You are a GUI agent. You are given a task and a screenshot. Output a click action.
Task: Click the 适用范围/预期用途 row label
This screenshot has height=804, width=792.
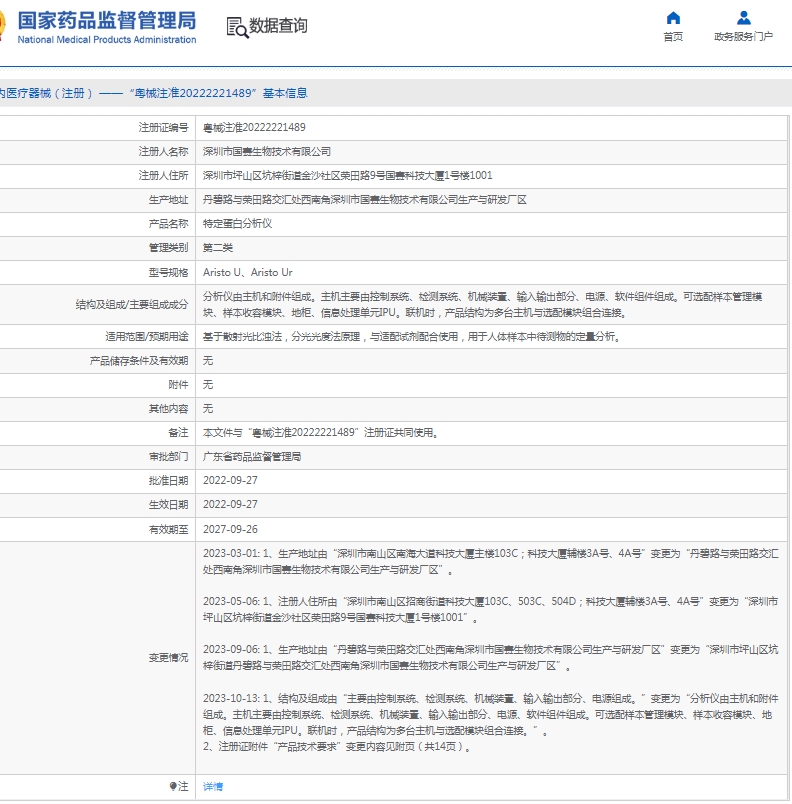point(147,336)
